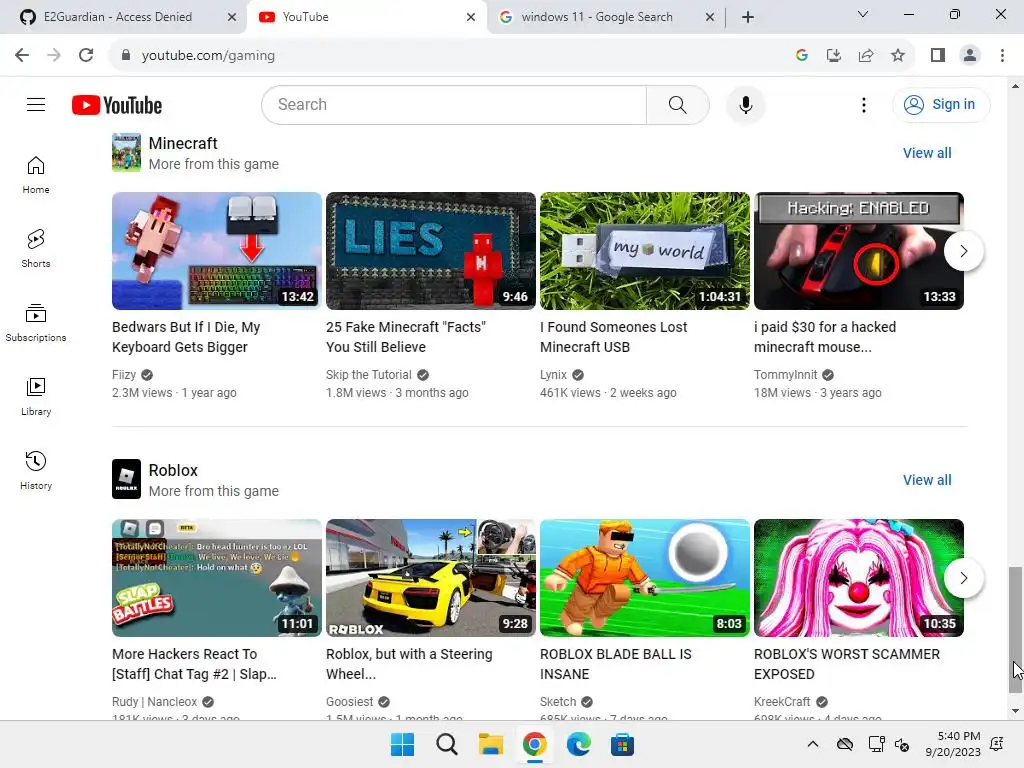Open Roblox Steering Wheel thumbnail
Viewport: 1024px width, 768px height.
431,578
